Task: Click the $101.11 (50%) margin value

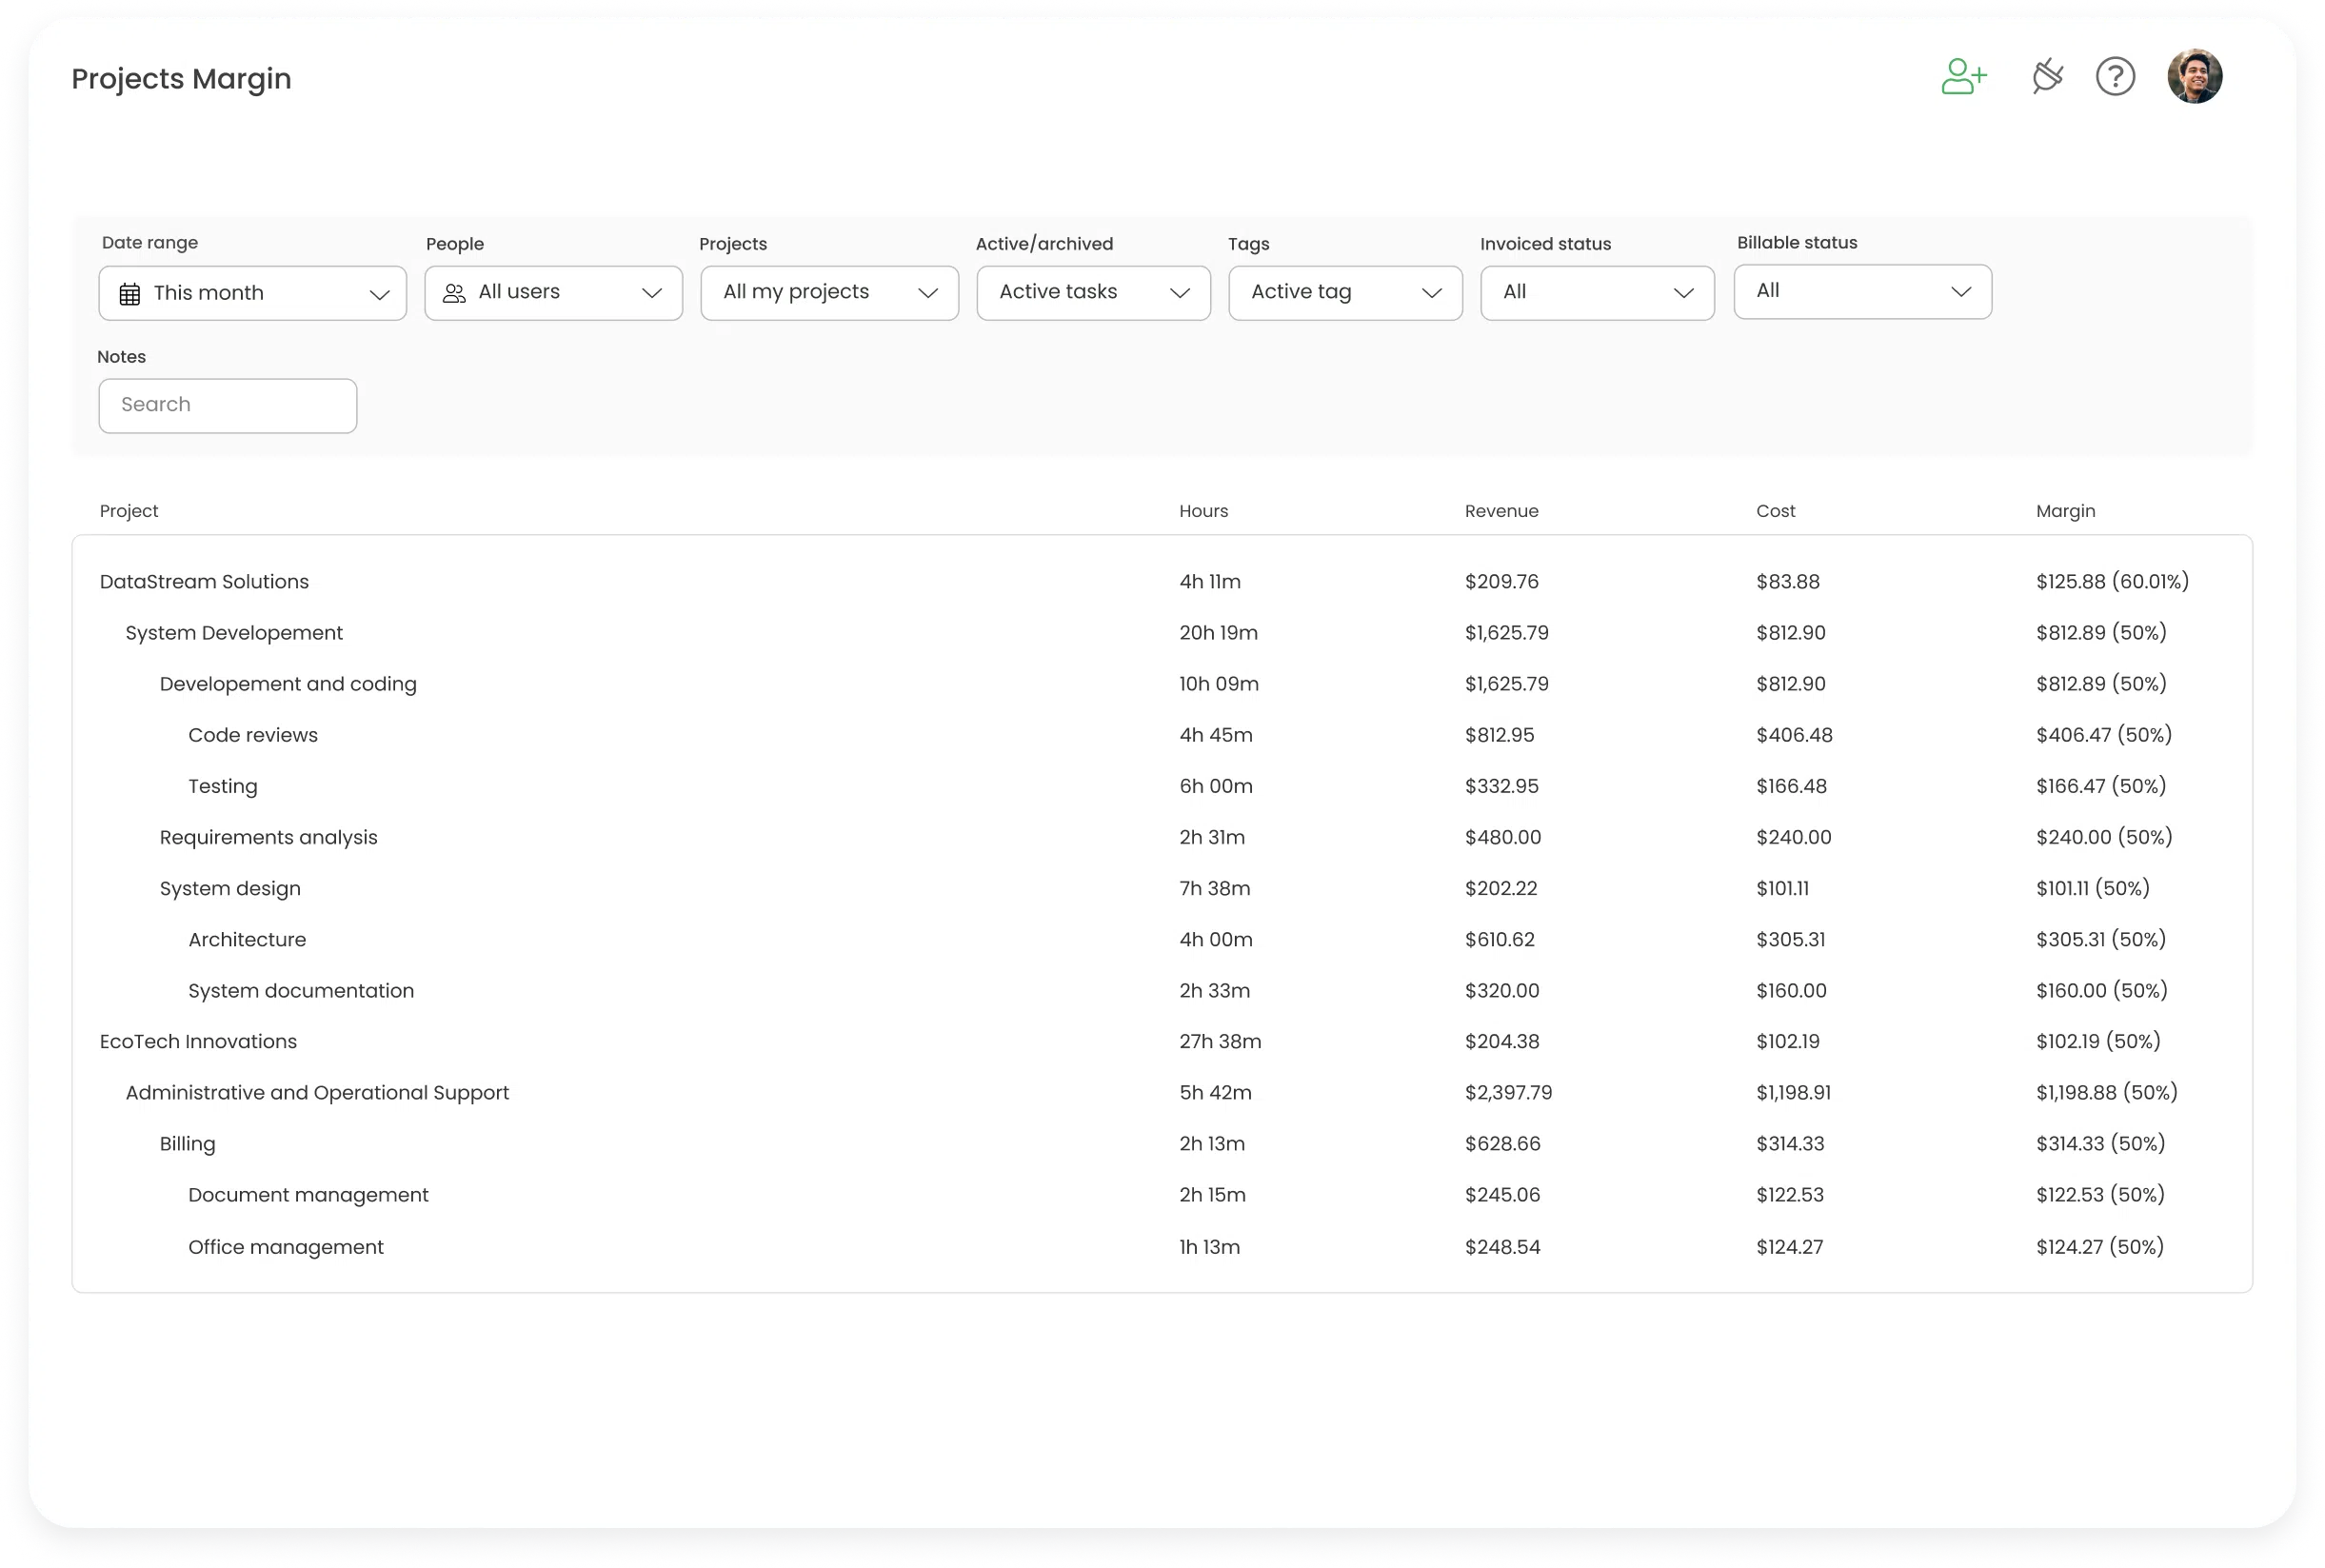Action: 2092,888
